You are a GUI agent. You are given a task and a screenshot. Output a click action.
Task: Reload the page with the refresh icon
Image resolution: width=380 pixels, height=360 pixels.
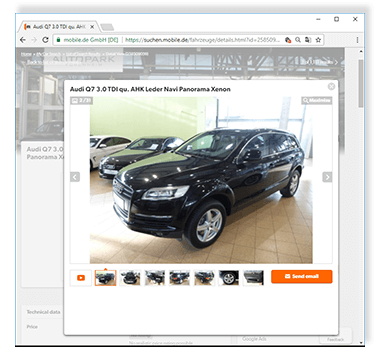click(45, 40)
